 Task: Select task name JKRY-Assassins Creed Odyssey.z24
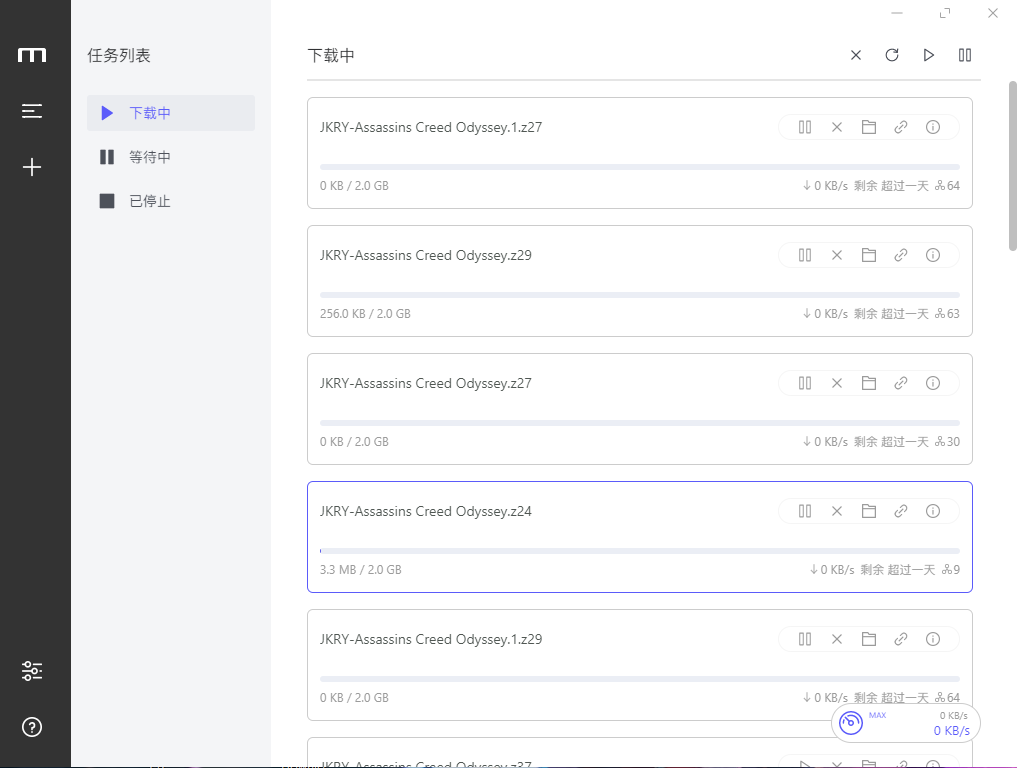point(425,511)
